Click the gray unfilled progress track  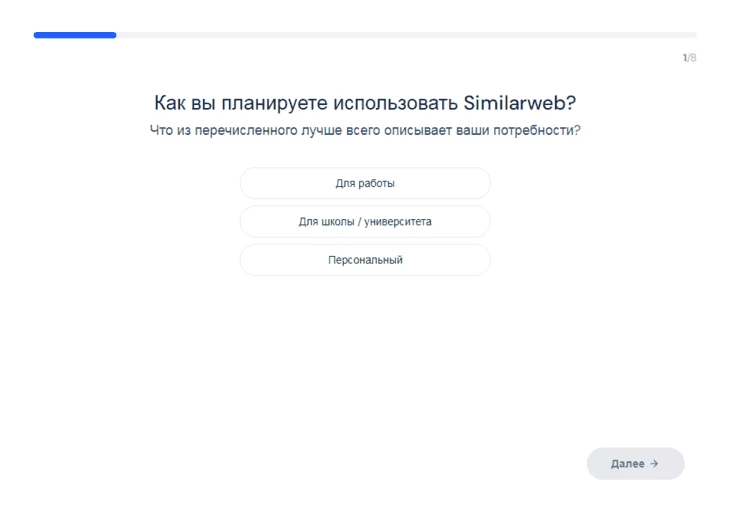[x=406, y=35]
